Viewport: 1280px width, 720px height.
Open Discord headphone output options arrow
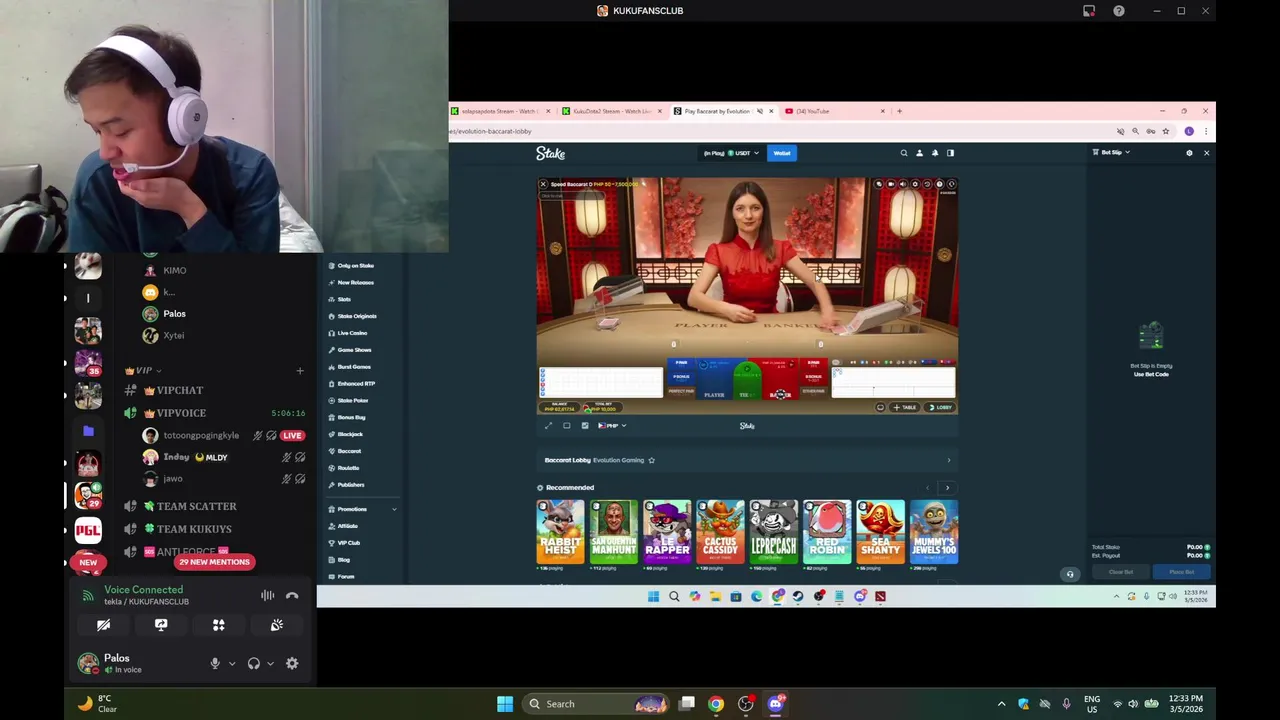click(x=270, y=663)
